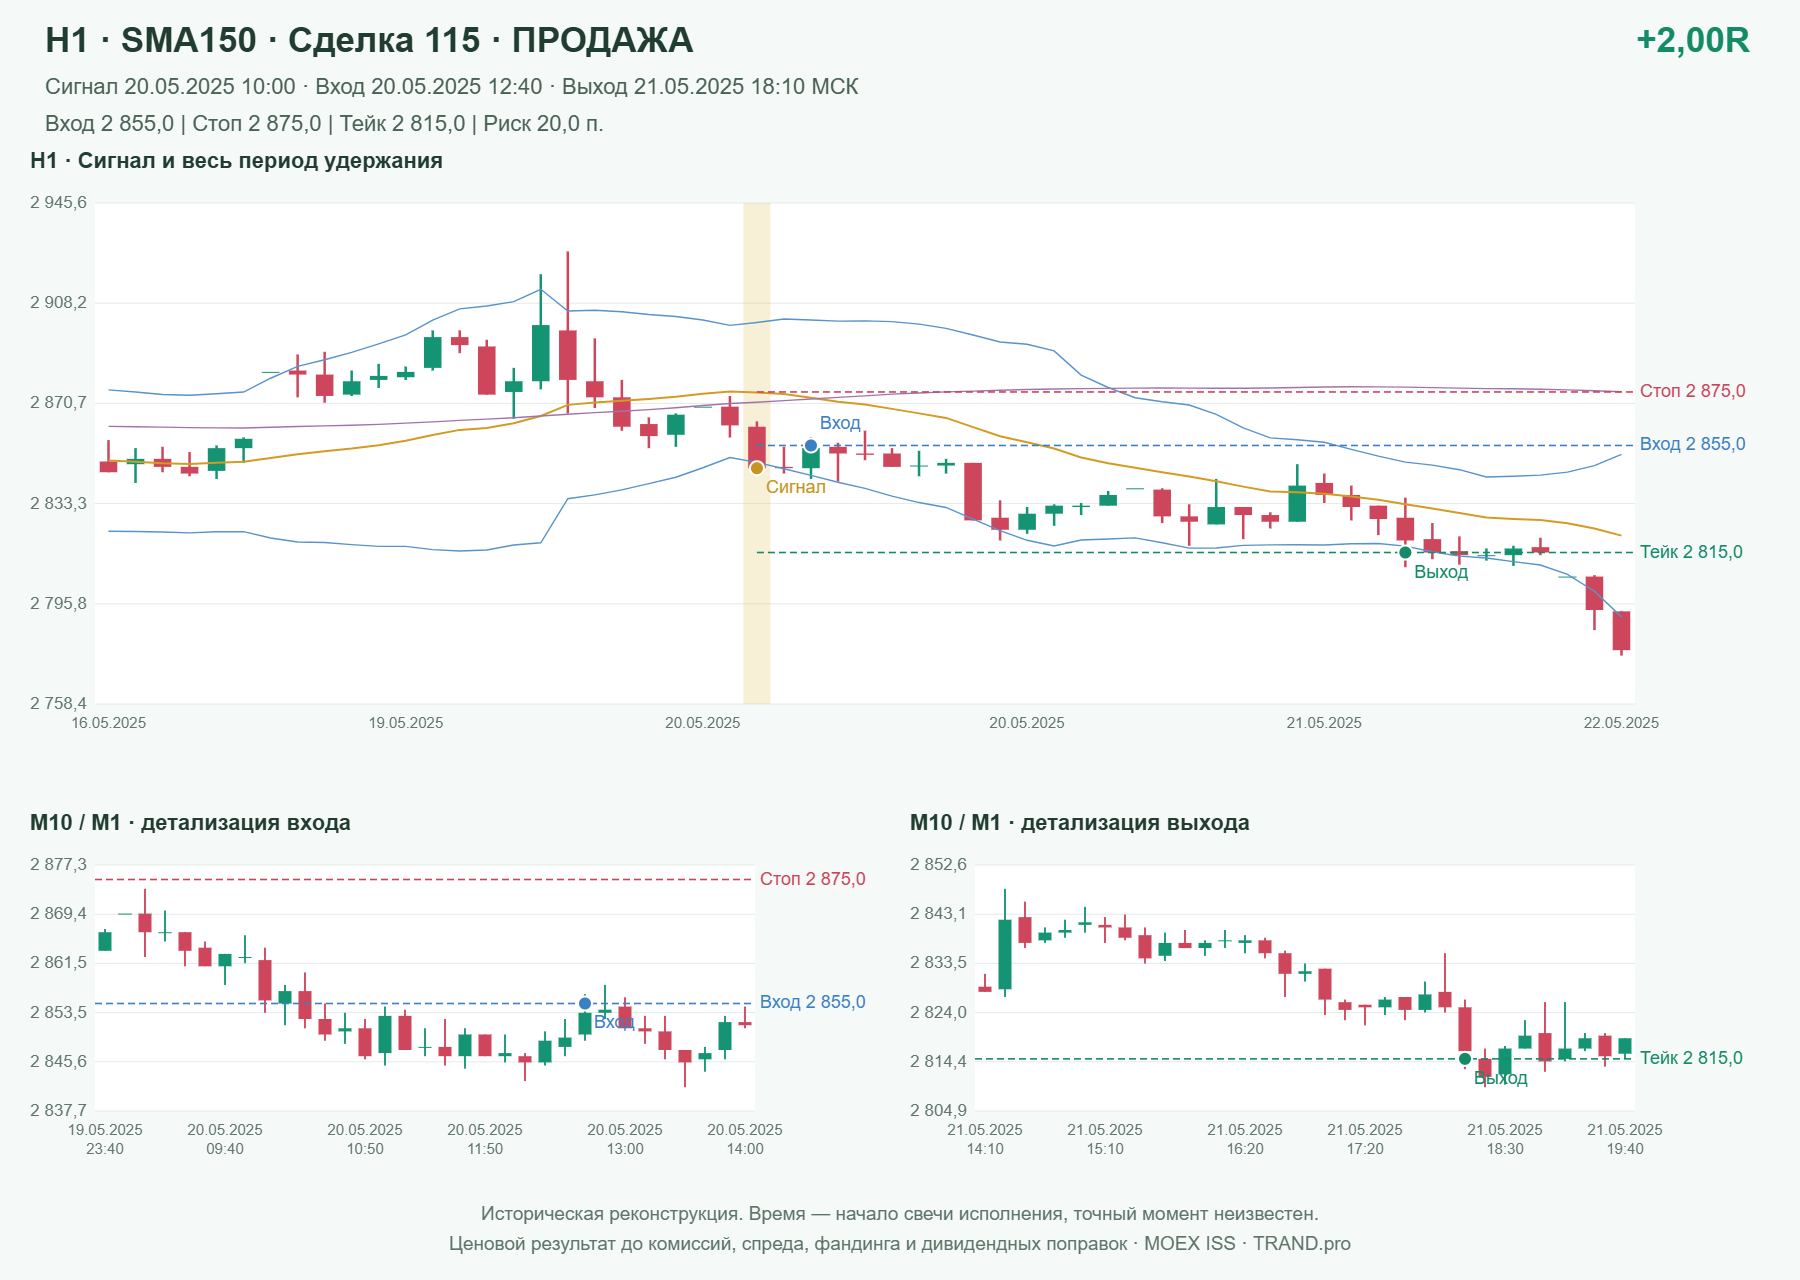Click the 2 870,7 price axis label
The width and height of the screenshot is (1800, 1280).
point(58,403)
